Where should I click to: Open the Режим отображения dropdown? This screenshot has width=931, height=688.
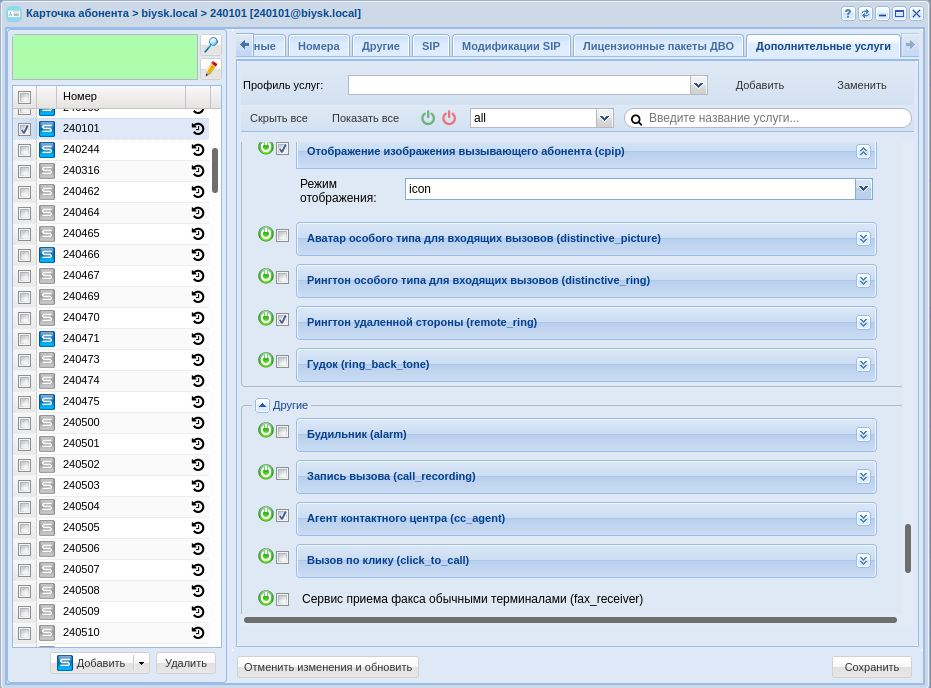(x=863, y=189)
